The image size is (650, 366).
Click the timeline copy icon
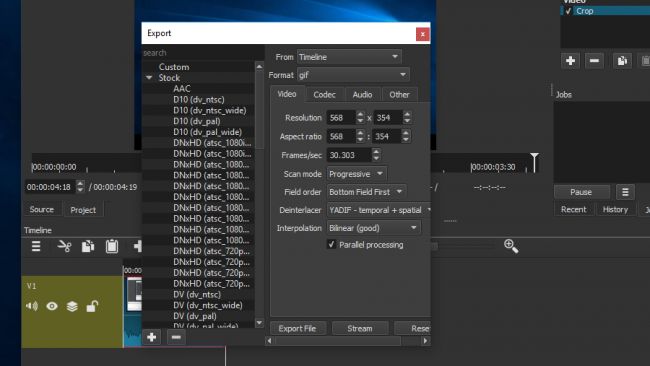(x=87, y=246)
